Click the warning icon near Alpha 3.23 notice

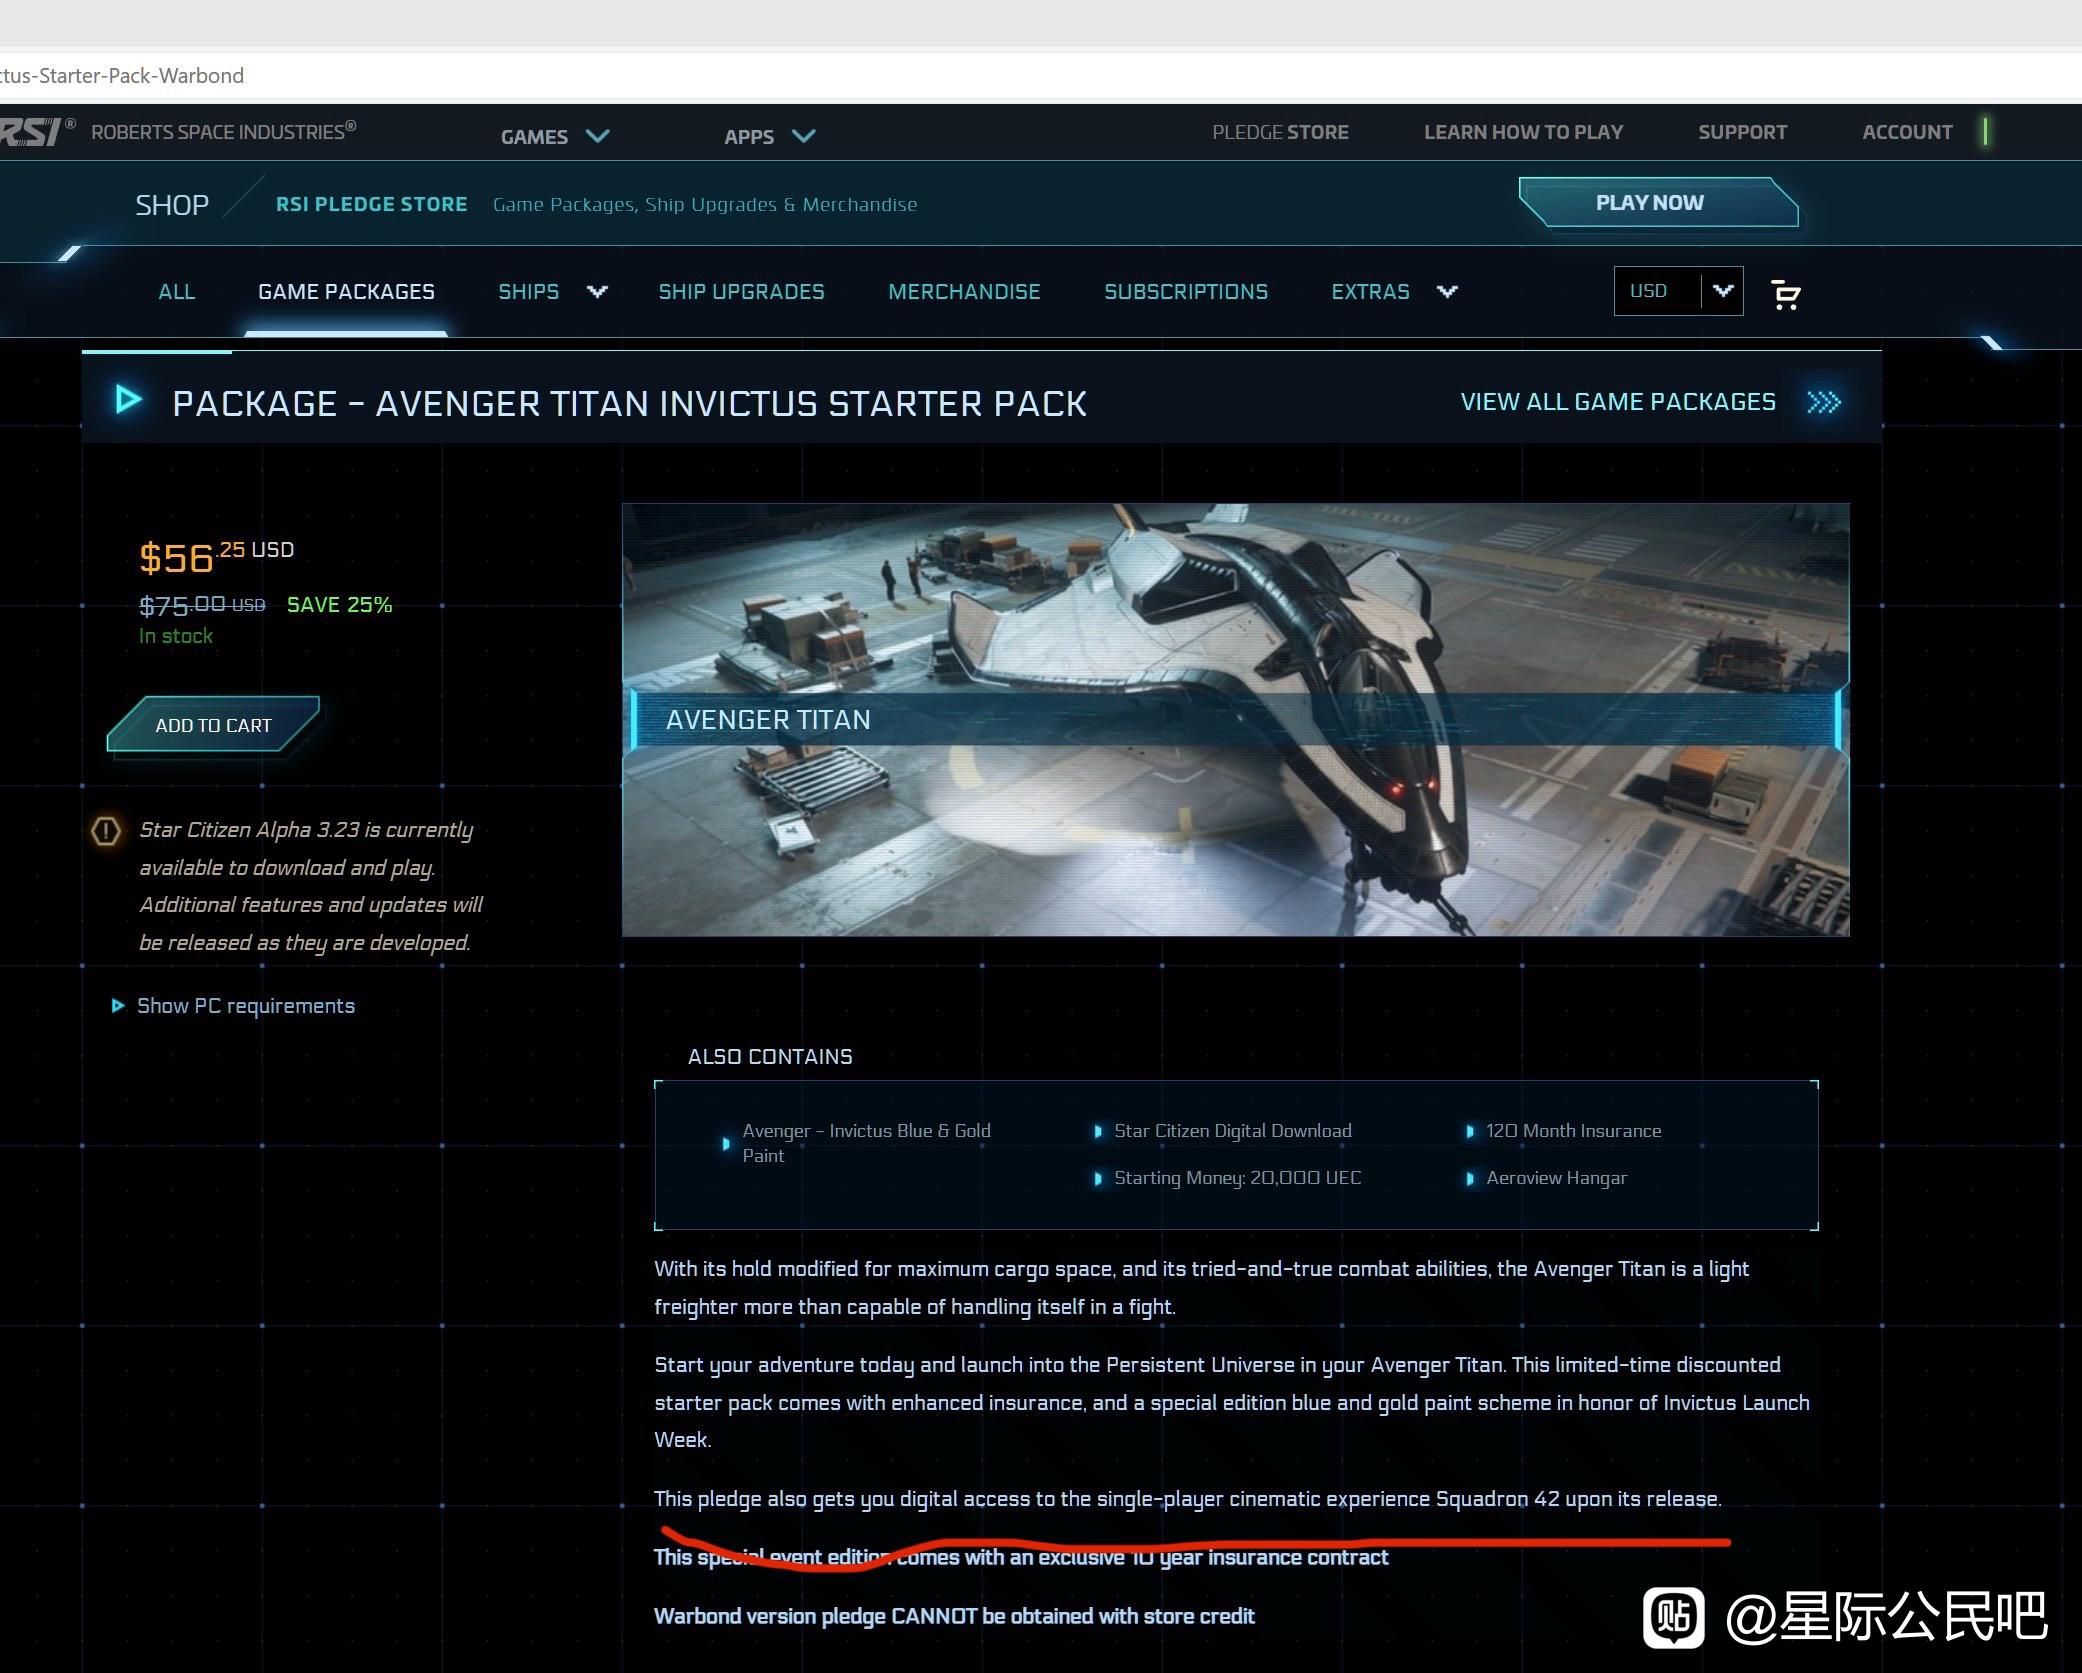(x=106, y=830)
